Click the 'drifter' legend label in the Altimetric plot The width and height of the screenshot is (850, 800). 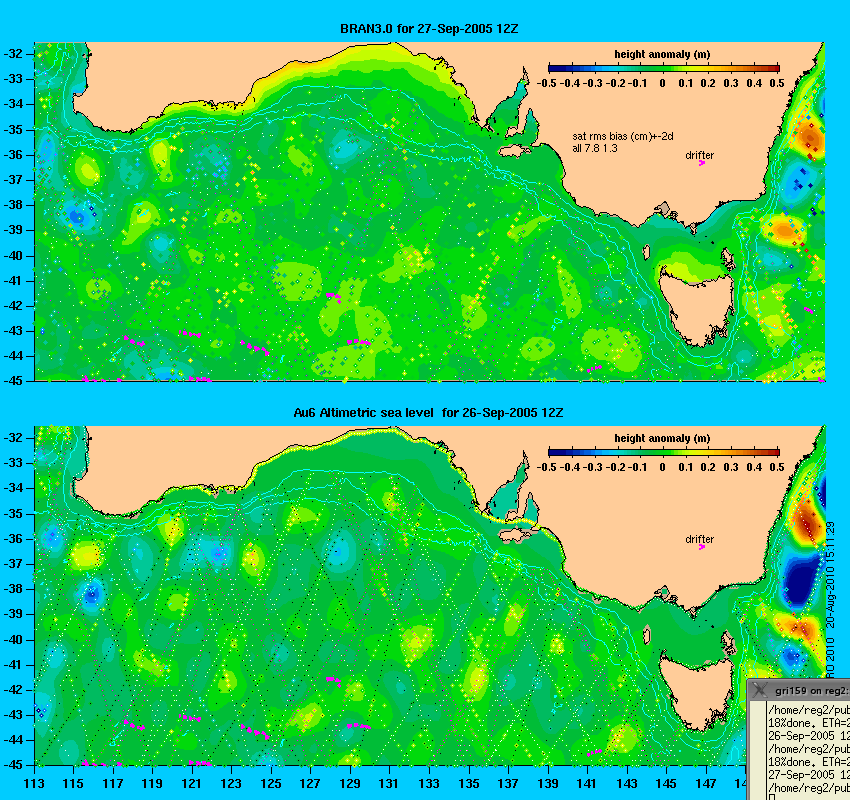click(699, 539)
